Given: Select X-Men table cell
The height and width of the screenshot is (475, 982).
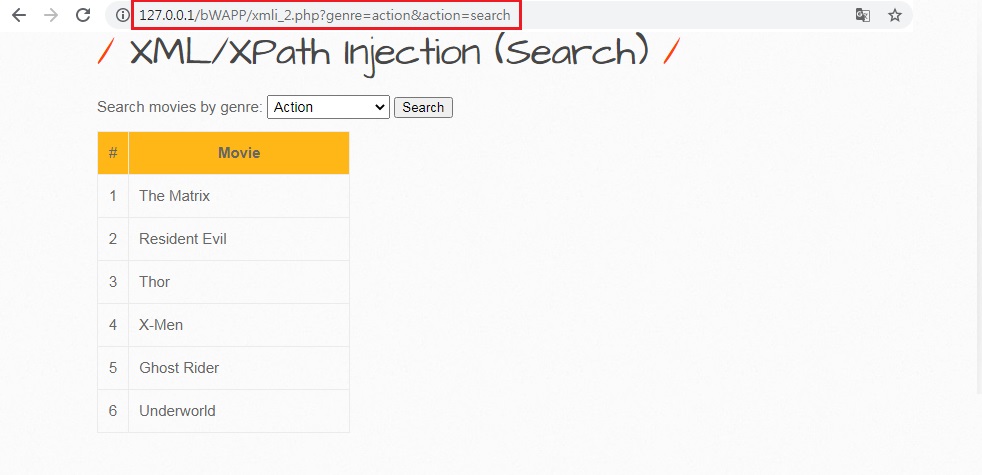Looking at the screenshot, I should 239,325.
